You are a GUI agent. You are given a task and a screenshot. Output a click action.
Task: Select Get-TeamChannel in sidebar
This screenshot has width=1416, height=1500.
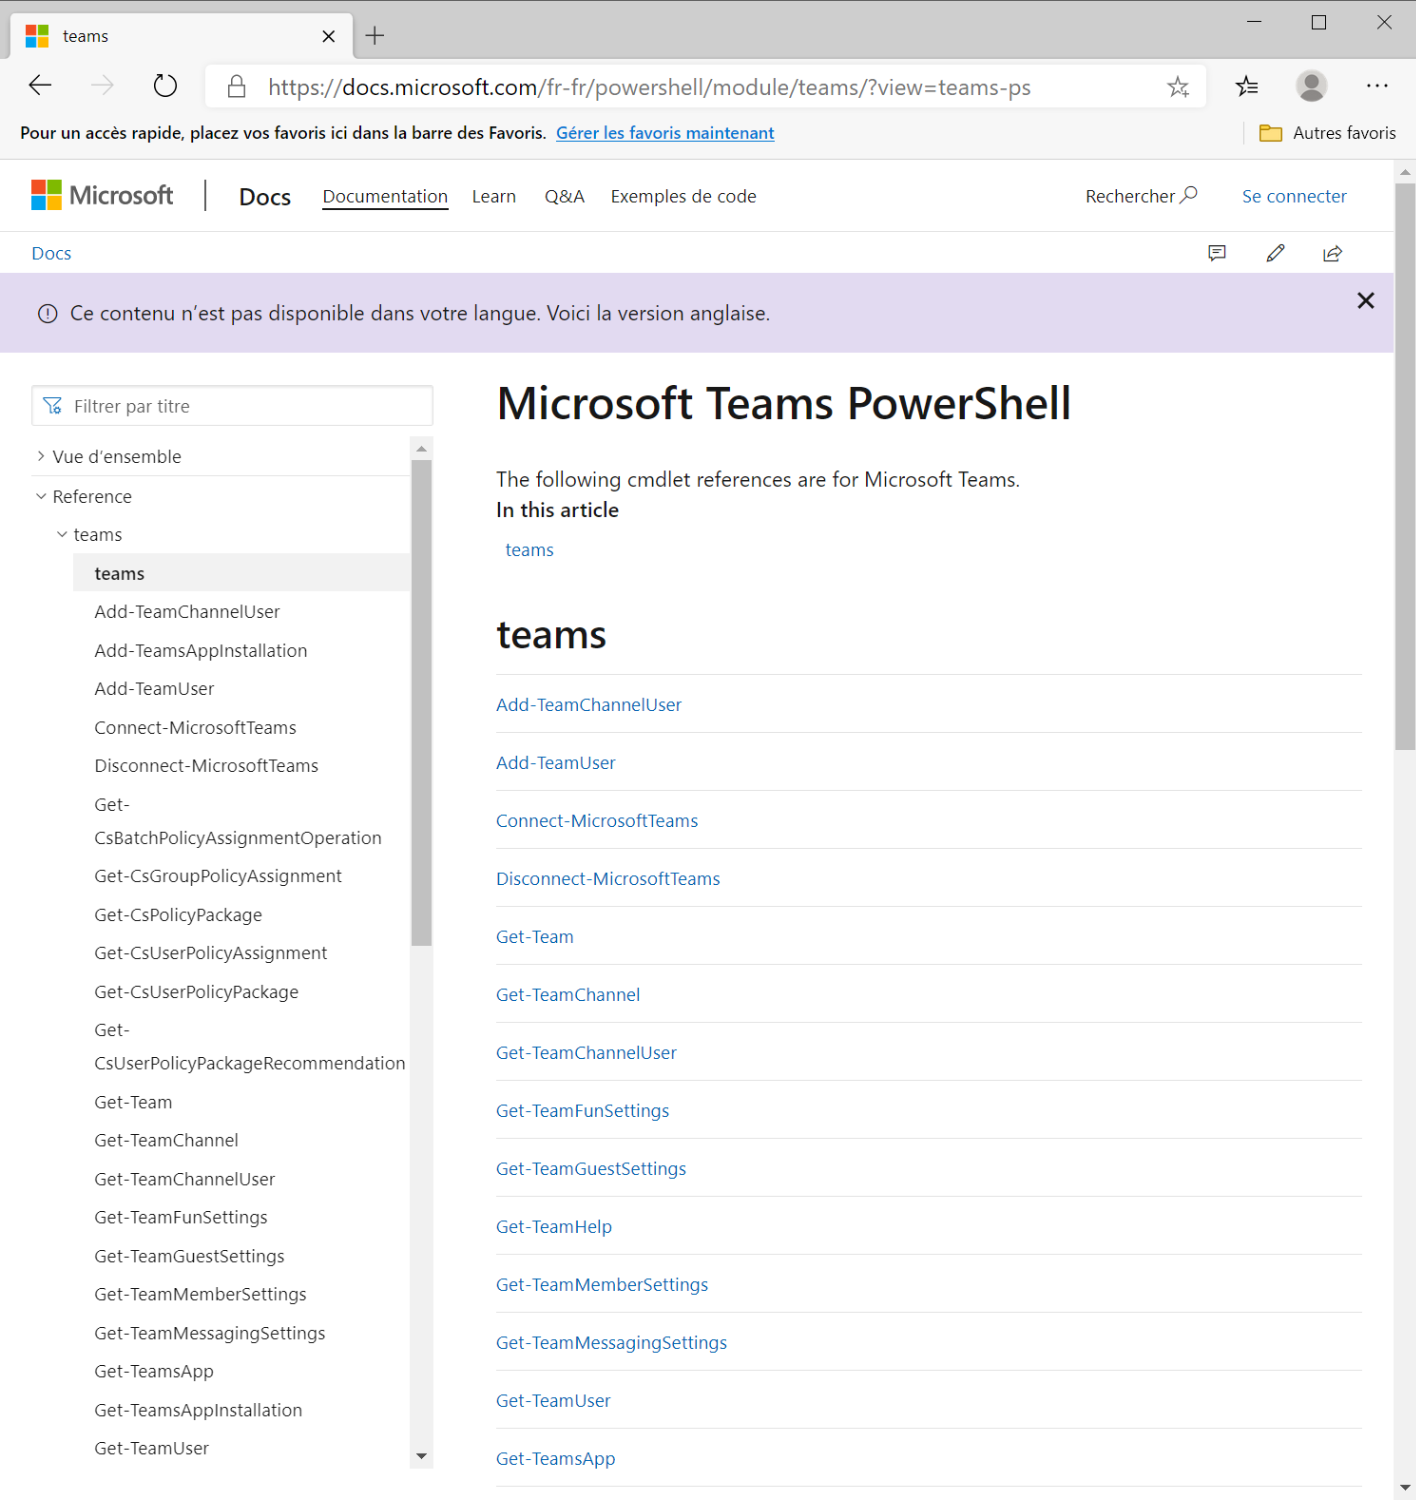166,1140
